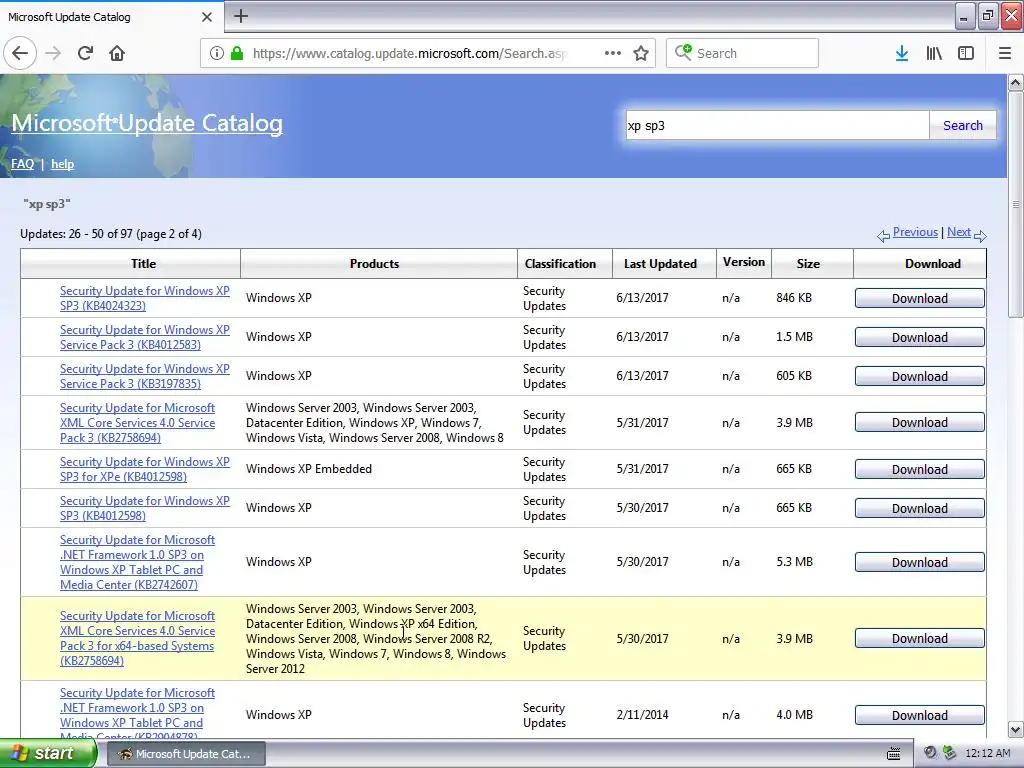The height and width of the screenshot is (768, 1024).
Task: Click the right arrow beside Next
Action: click(x=980, y=236)
